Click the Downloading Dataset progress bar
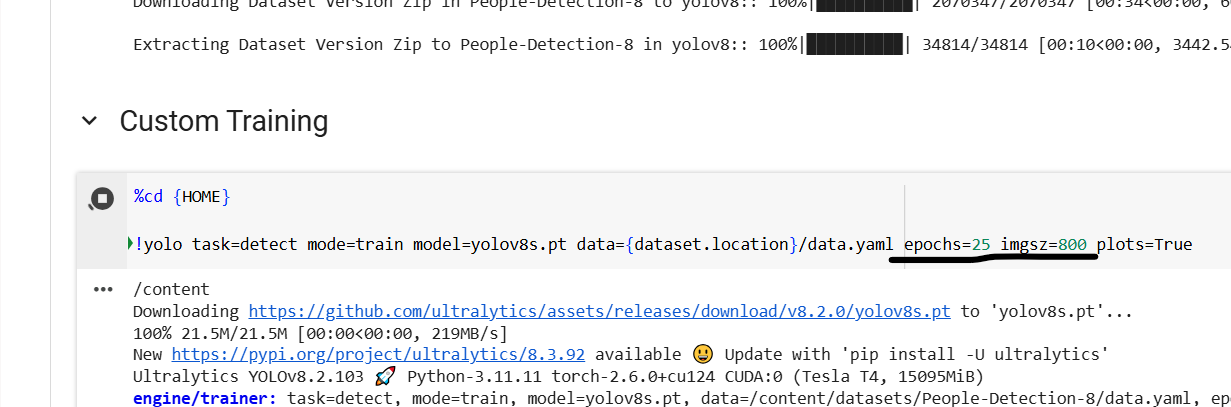Screen dimensions: 1231x407 [864, 5]
